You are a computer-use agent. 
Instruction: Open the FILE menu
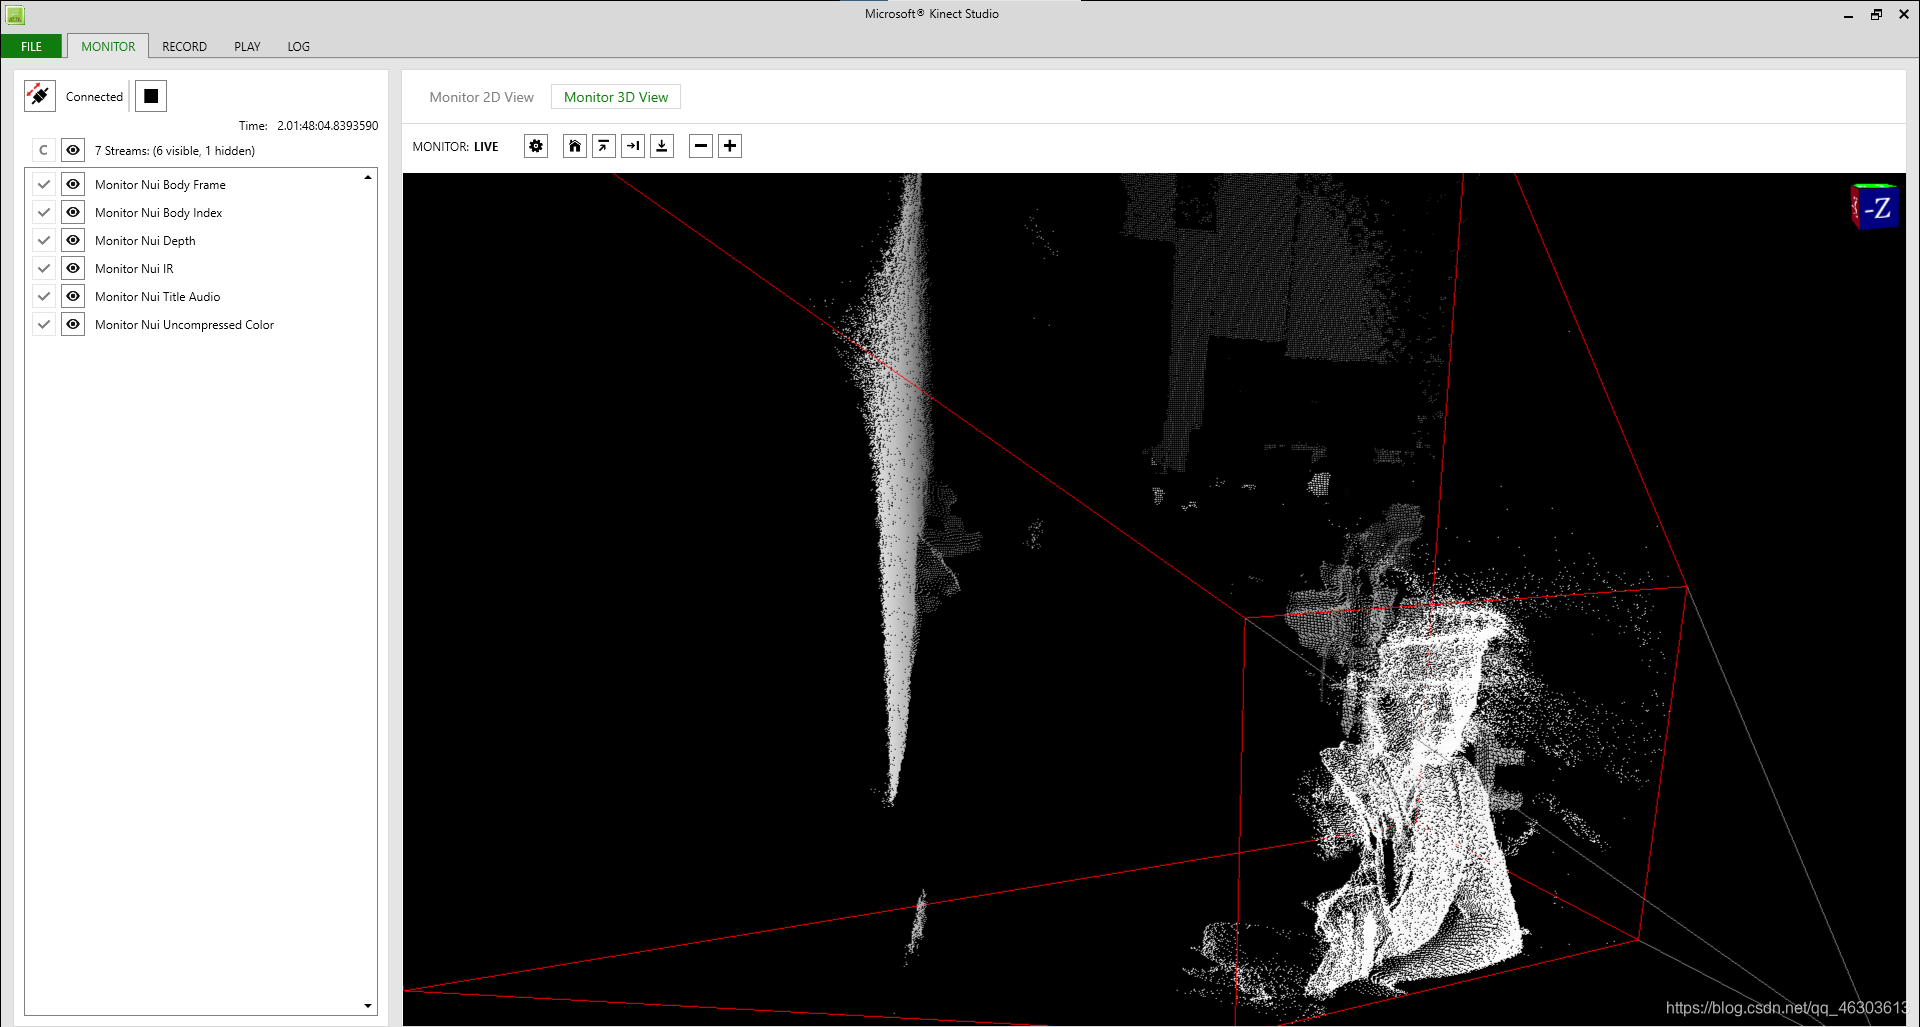(x=32, y=46)
